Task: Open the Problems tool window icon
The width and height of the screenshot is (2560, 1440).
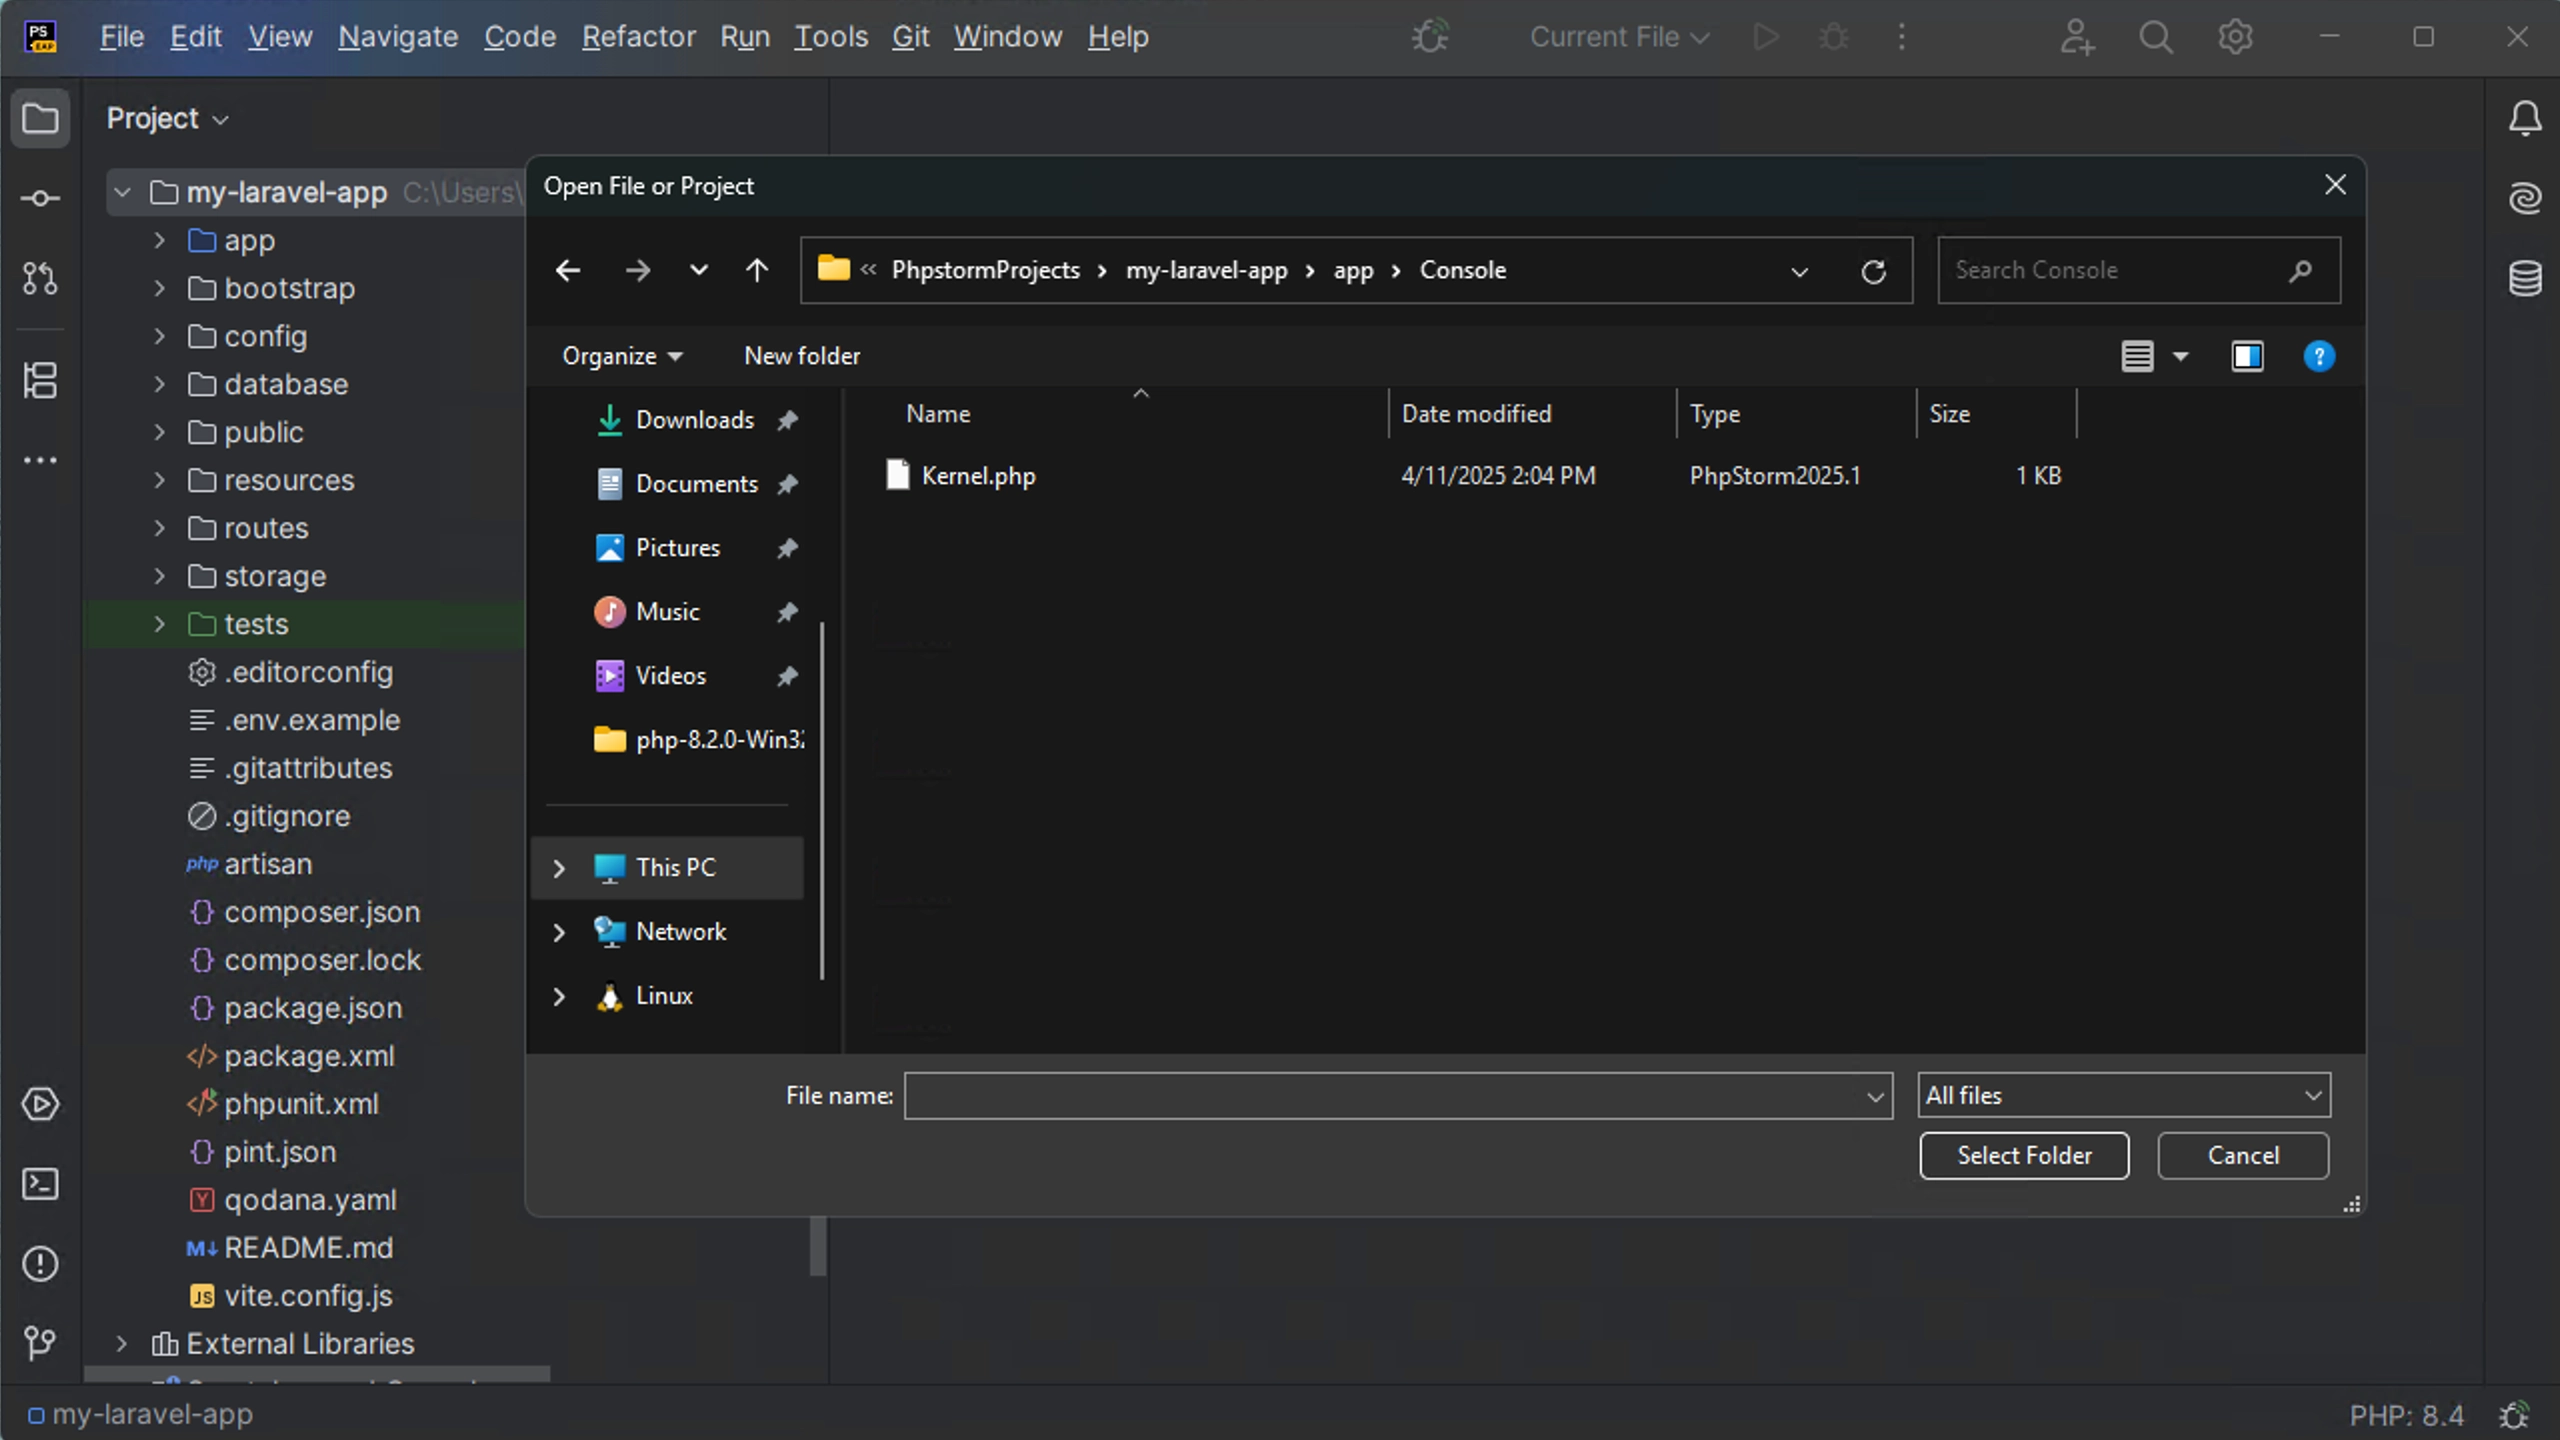Action: (x=40, y=1264)
